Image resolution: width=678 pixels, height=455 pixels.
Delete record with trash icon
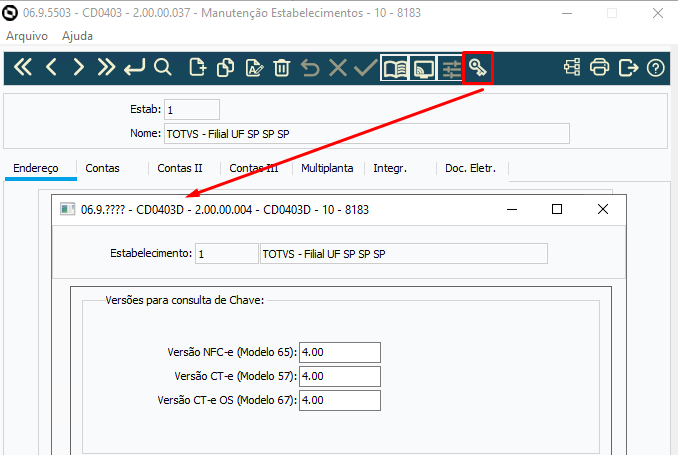tap(281, 68)
